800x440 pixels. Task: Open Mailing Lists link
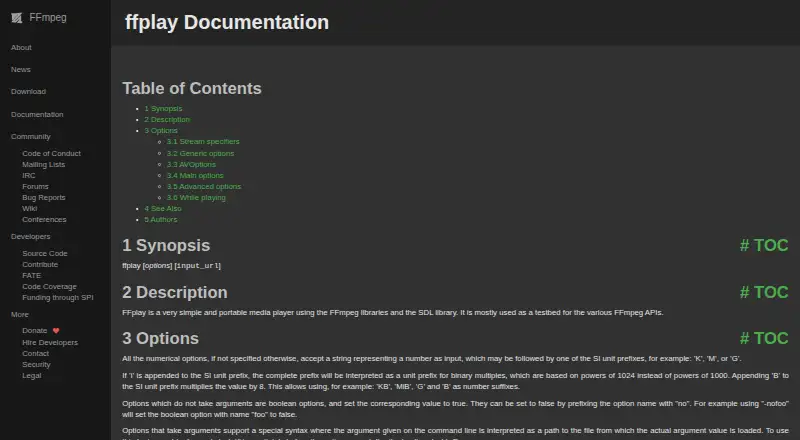pos(43,164)
